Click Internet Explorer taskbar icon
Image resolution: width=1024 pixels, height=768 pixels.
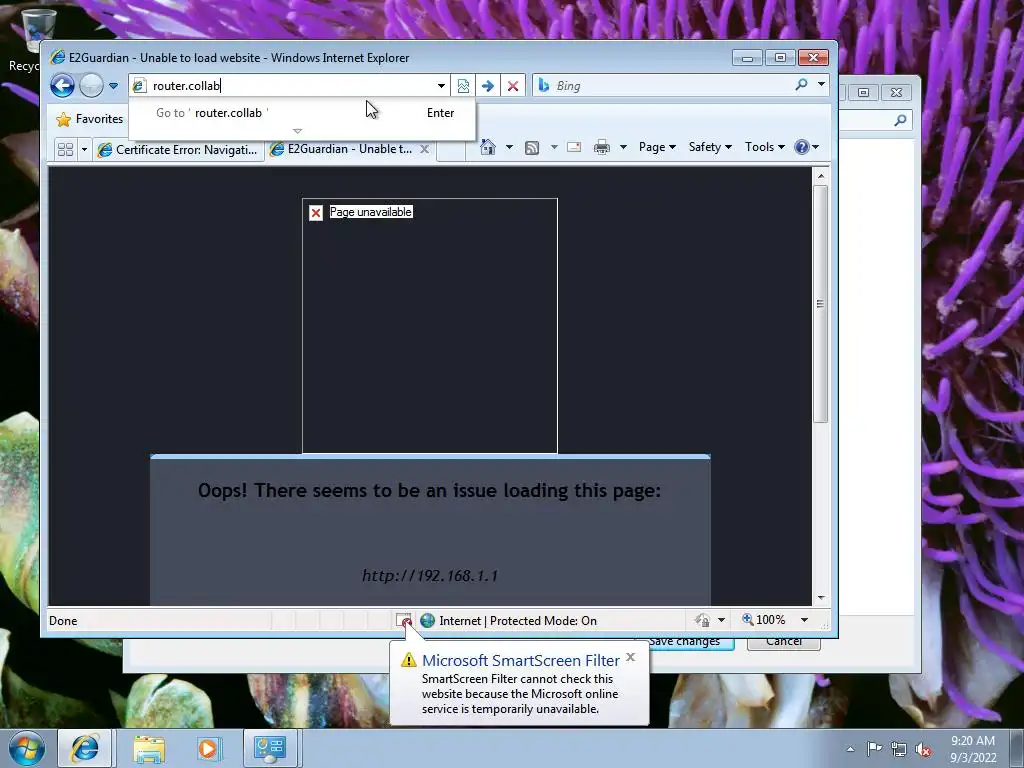85,748
